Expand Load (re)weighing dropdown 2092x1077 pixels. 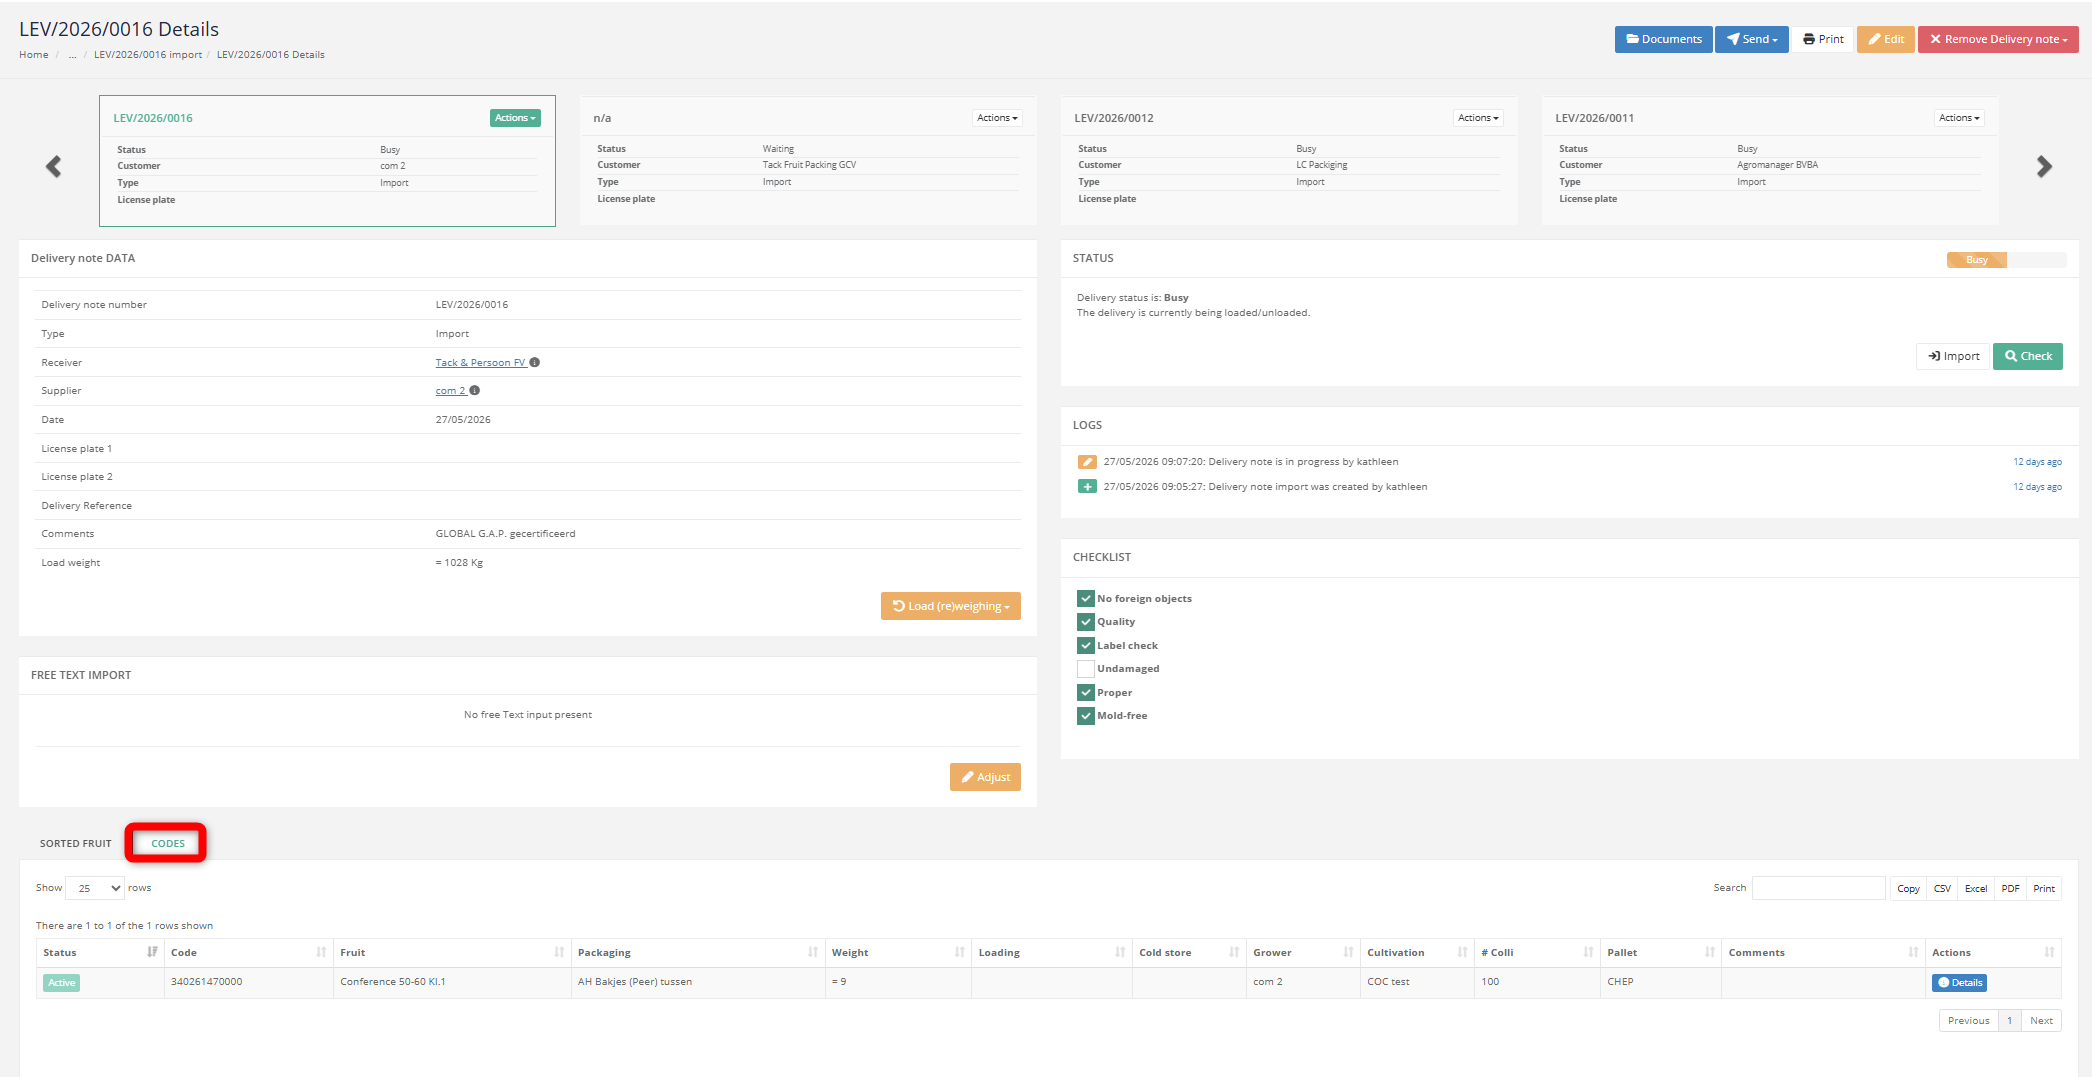951,606
